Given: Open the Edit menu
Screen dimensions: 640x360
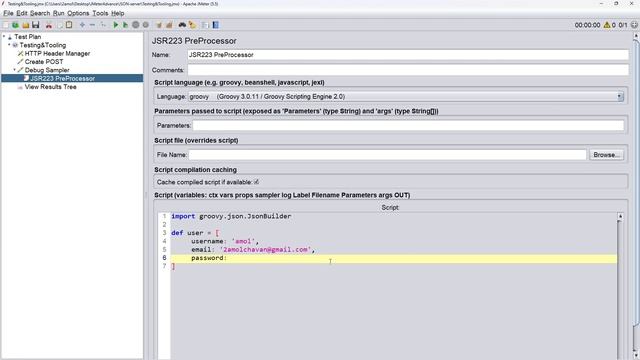Looking at the screenshot, I should (x=22, y=13).
